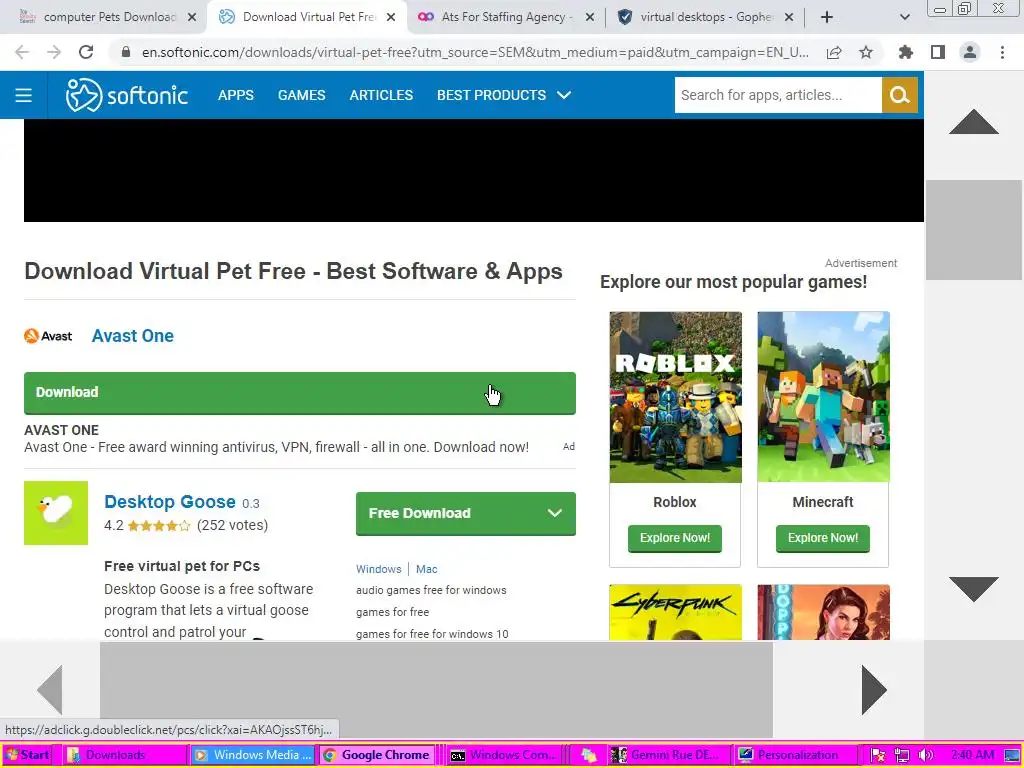The height and width of the screenshot is (768, 1024).
Task: Click the Avast logo
Action: tap(48, 336)
